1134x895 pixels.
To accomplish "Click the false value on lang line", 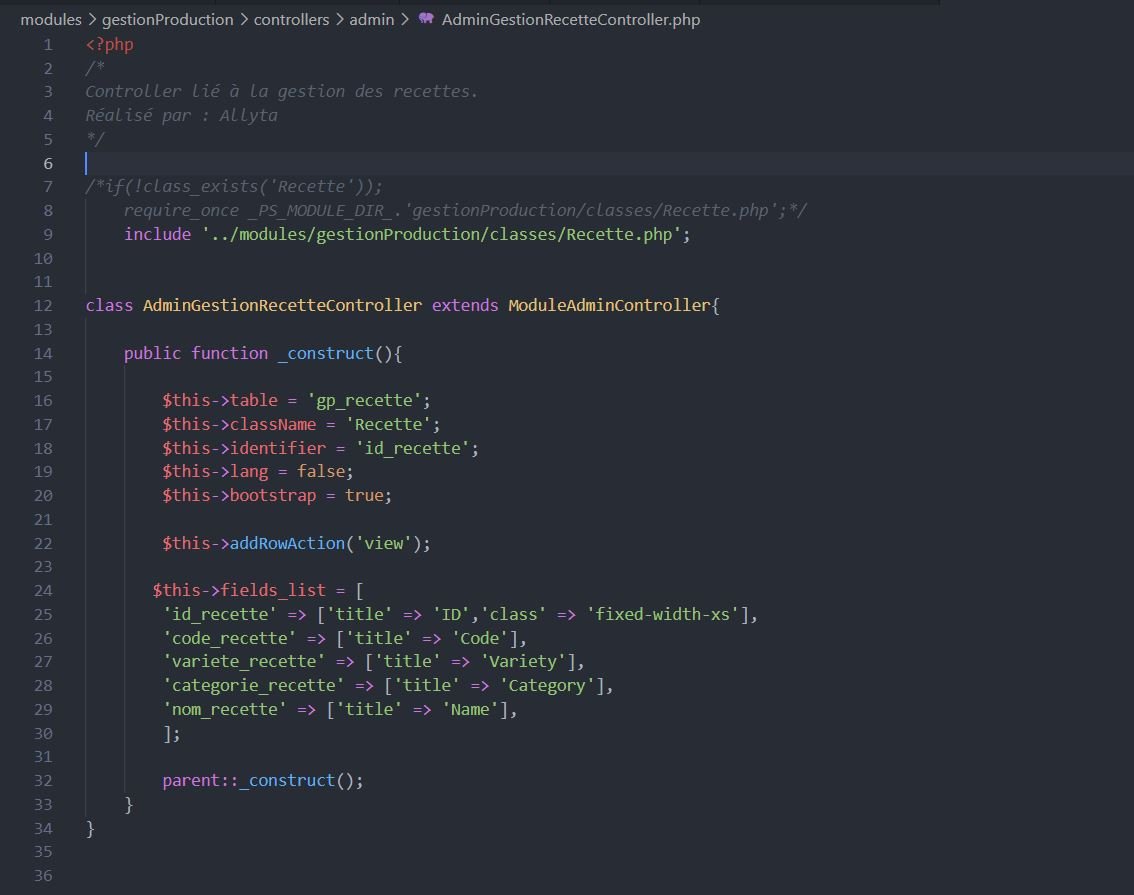I will click(x=320, y=471).
